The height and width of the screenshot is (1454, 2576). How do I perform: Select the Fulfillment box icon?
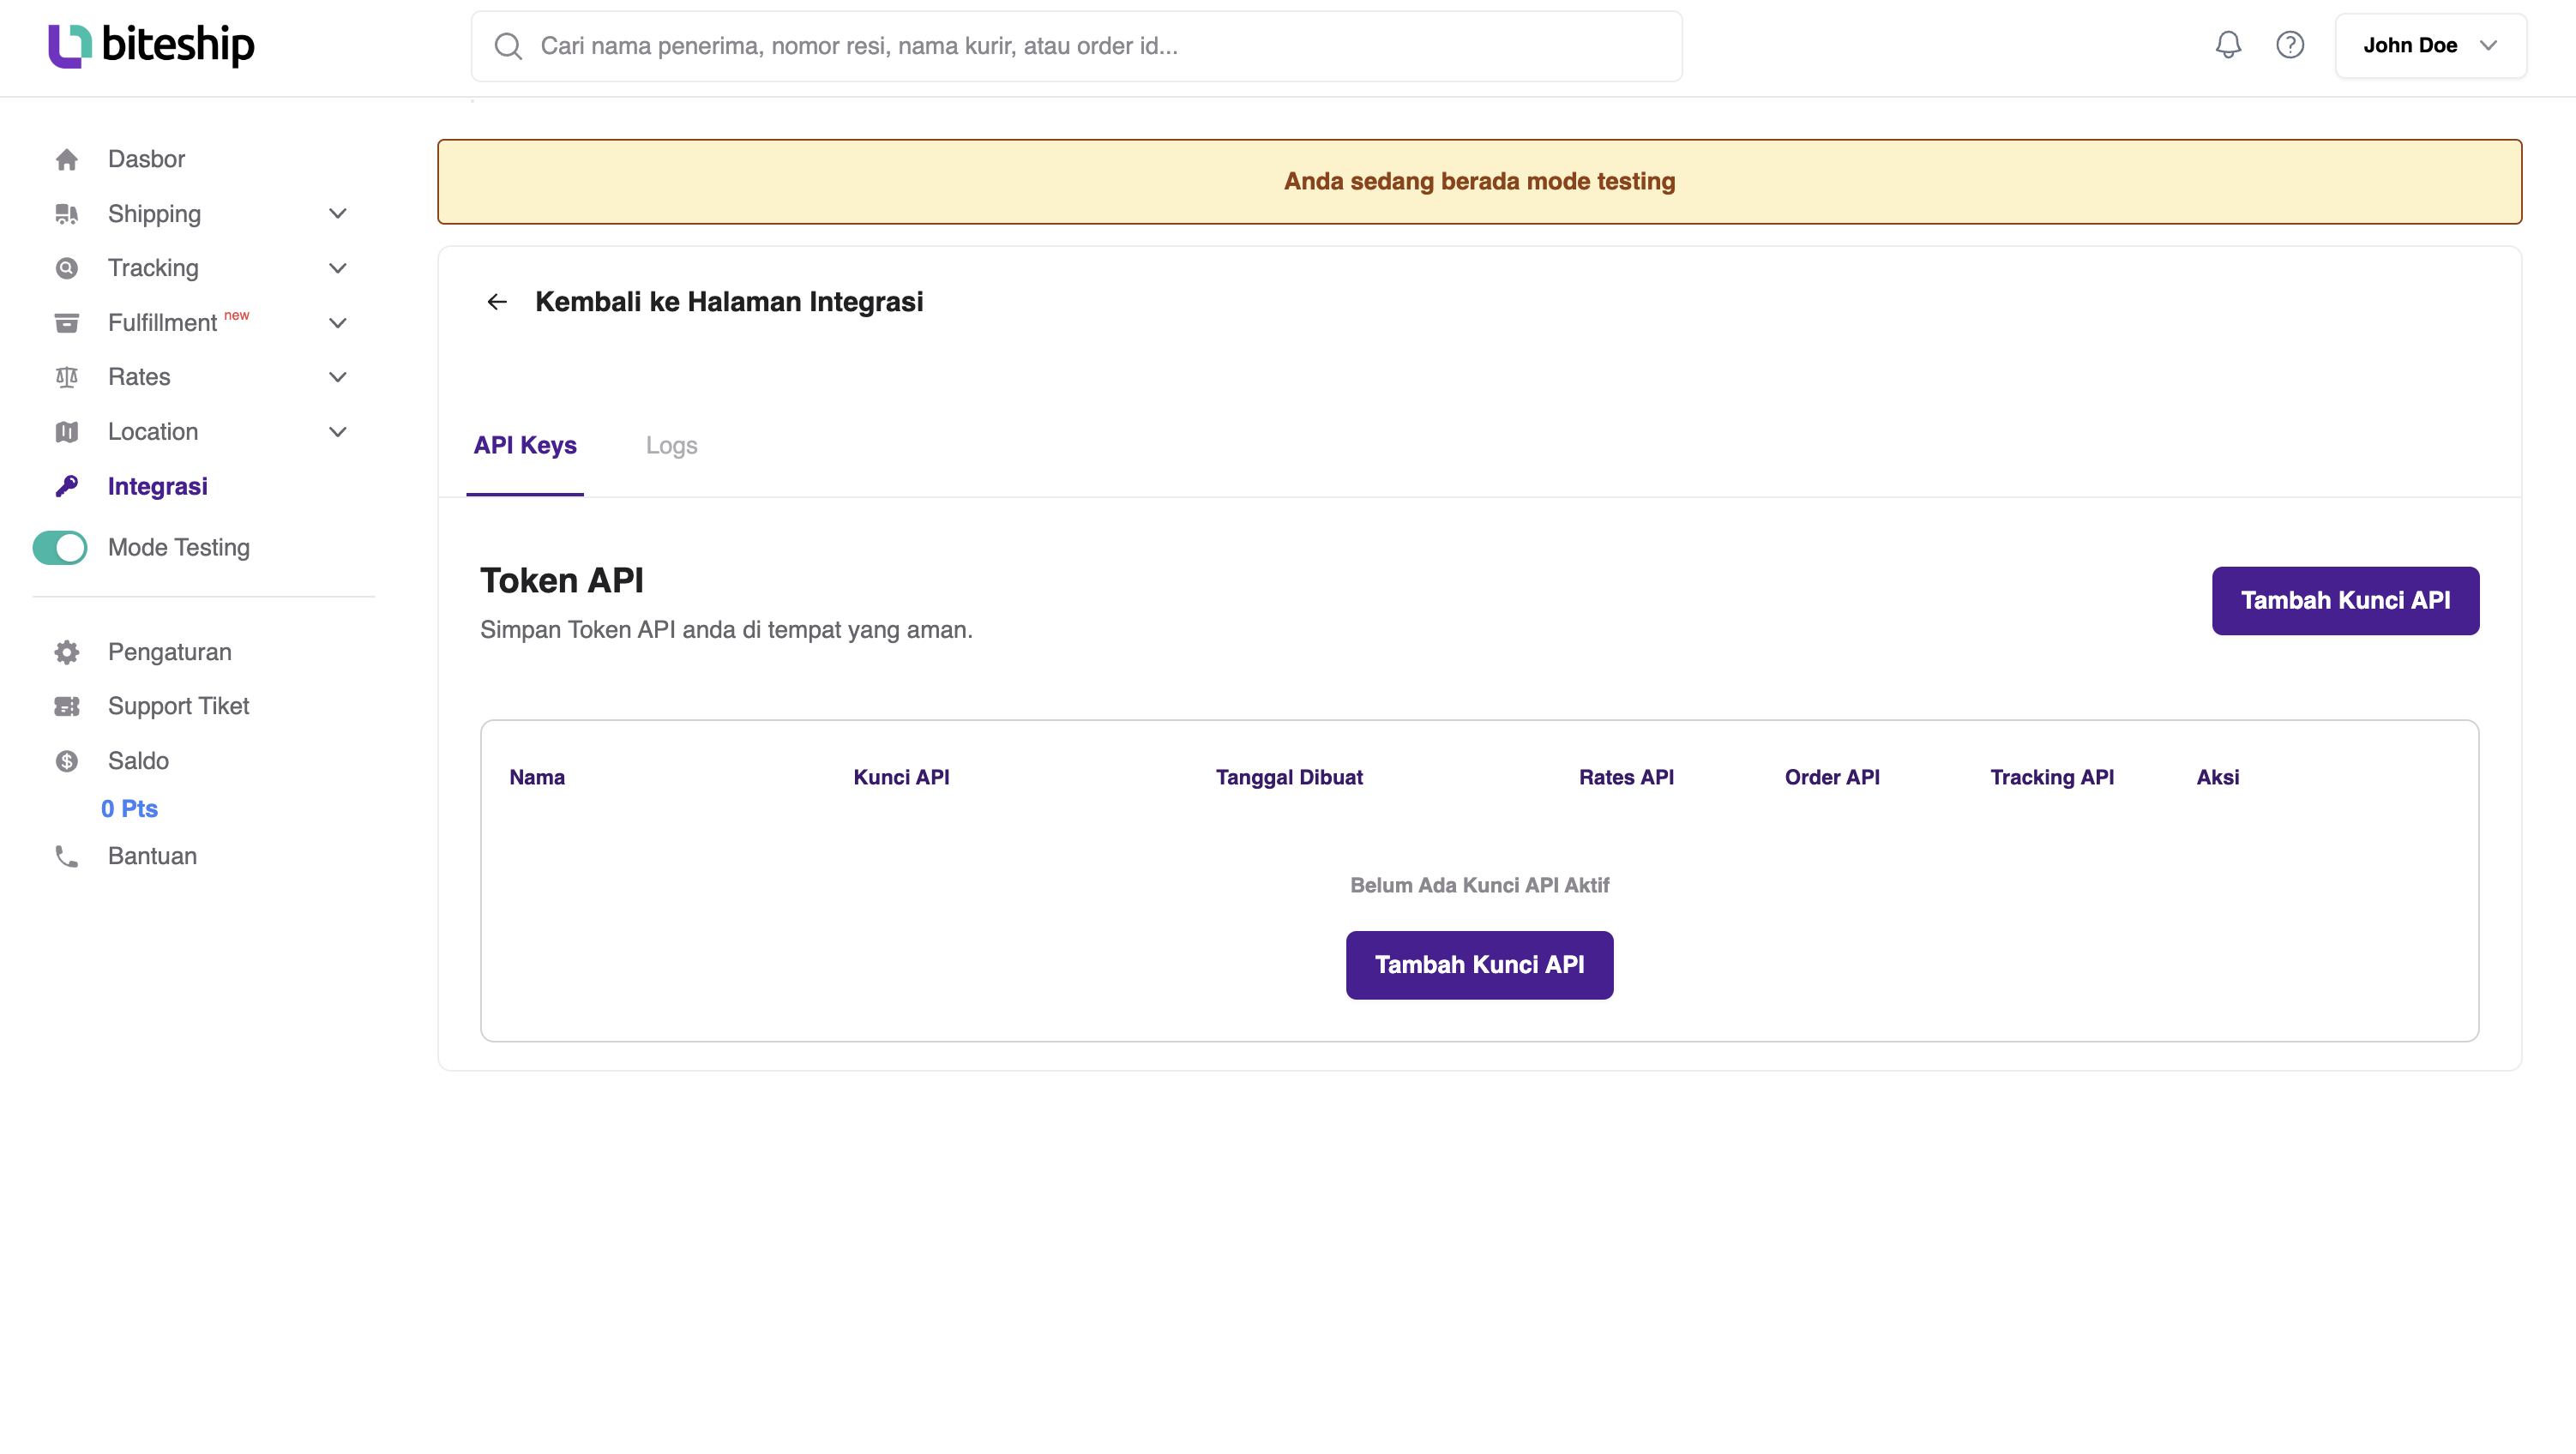pyautogui.click(x=66, y=322)
